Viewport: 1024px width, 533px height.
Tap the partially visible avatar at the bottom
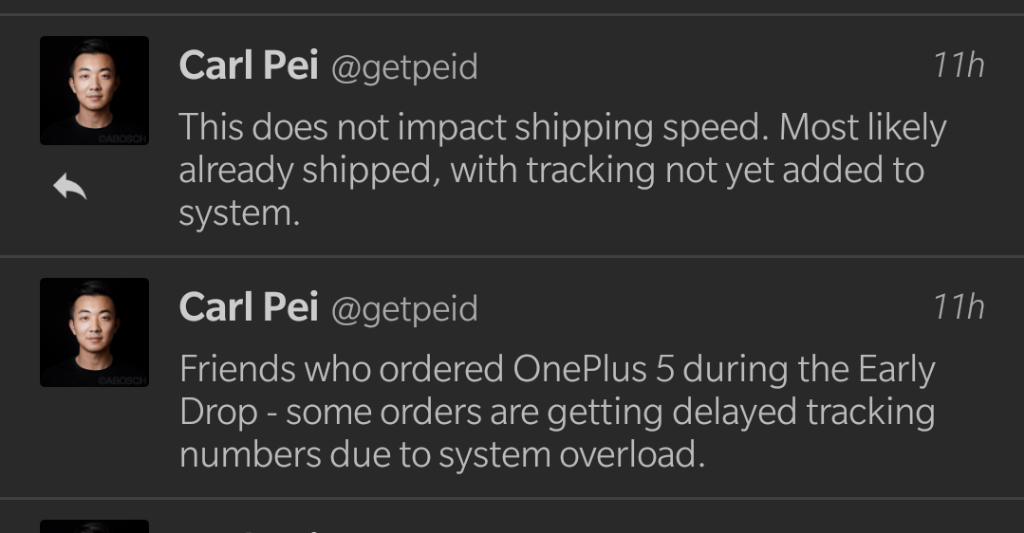[94, 526]
